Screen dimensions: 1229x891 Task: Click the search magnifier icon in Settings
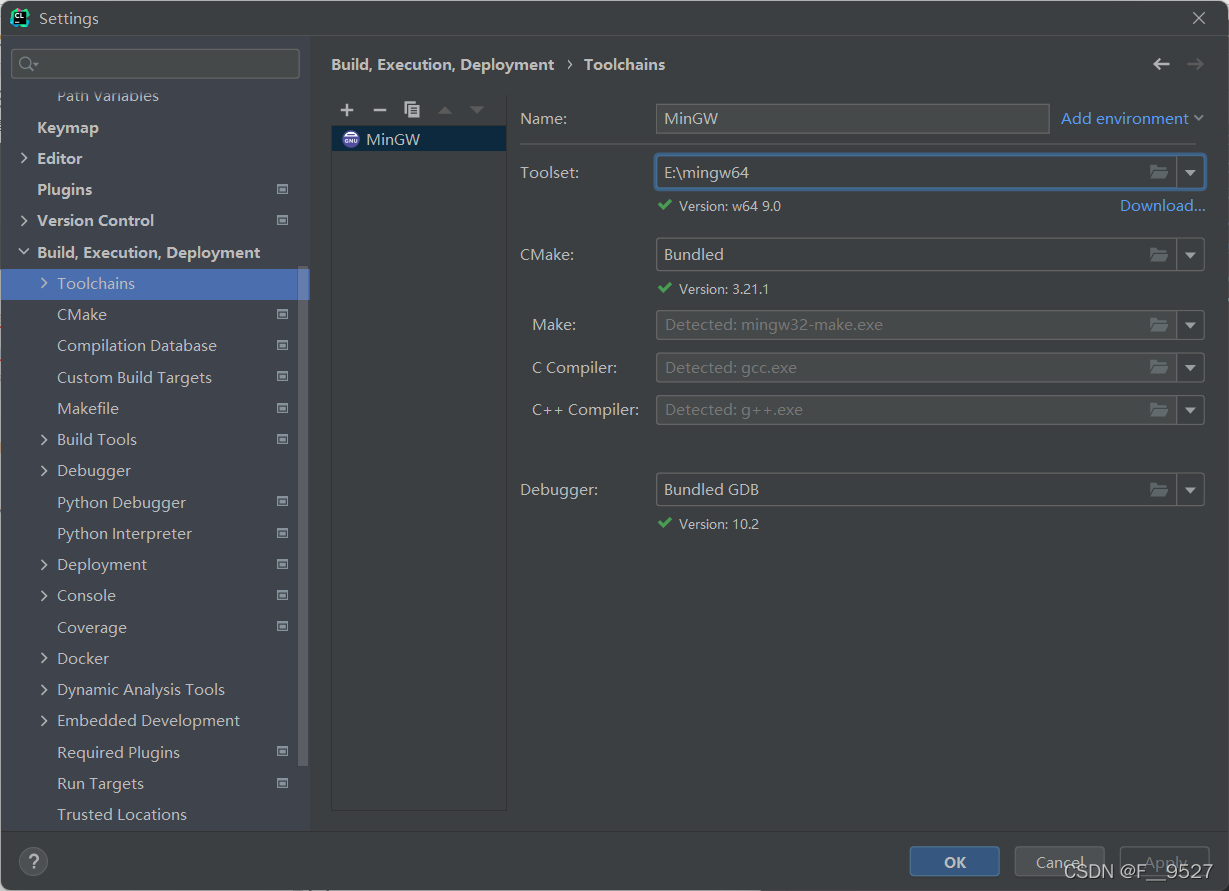point(28,64)
